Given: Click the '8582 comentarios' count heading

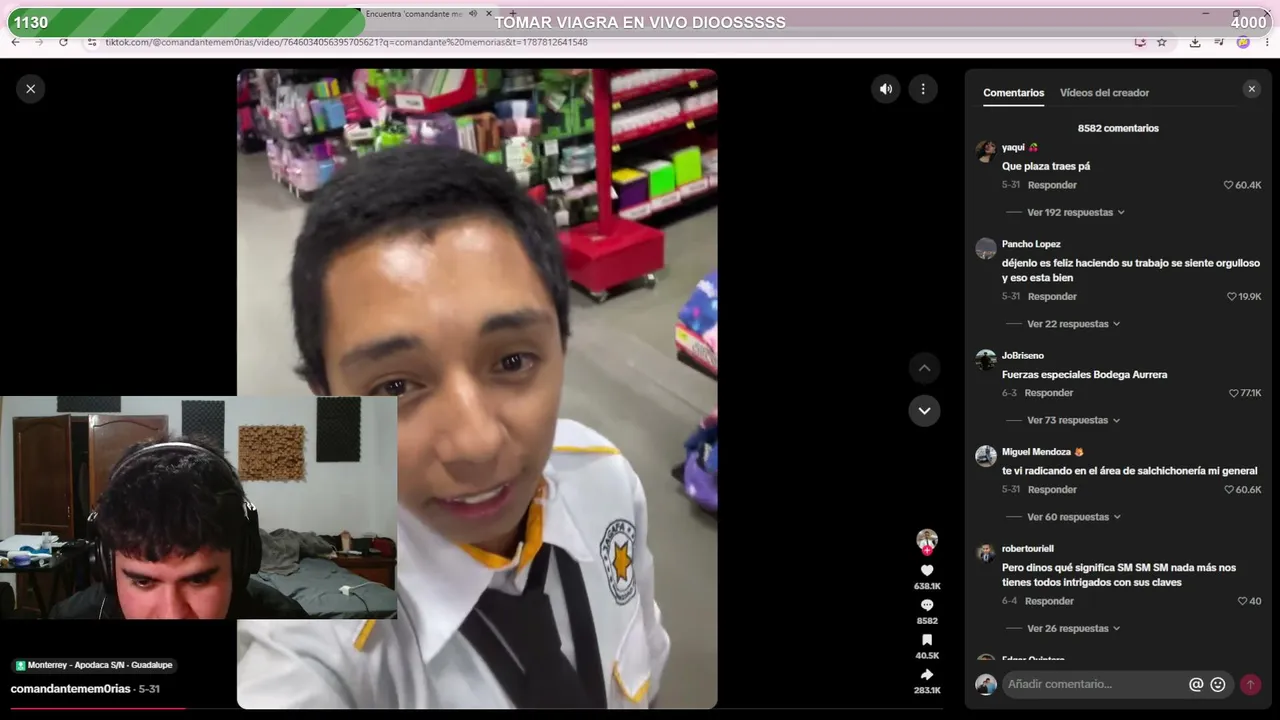Looking at the screenshot, I should (1118, 129).
